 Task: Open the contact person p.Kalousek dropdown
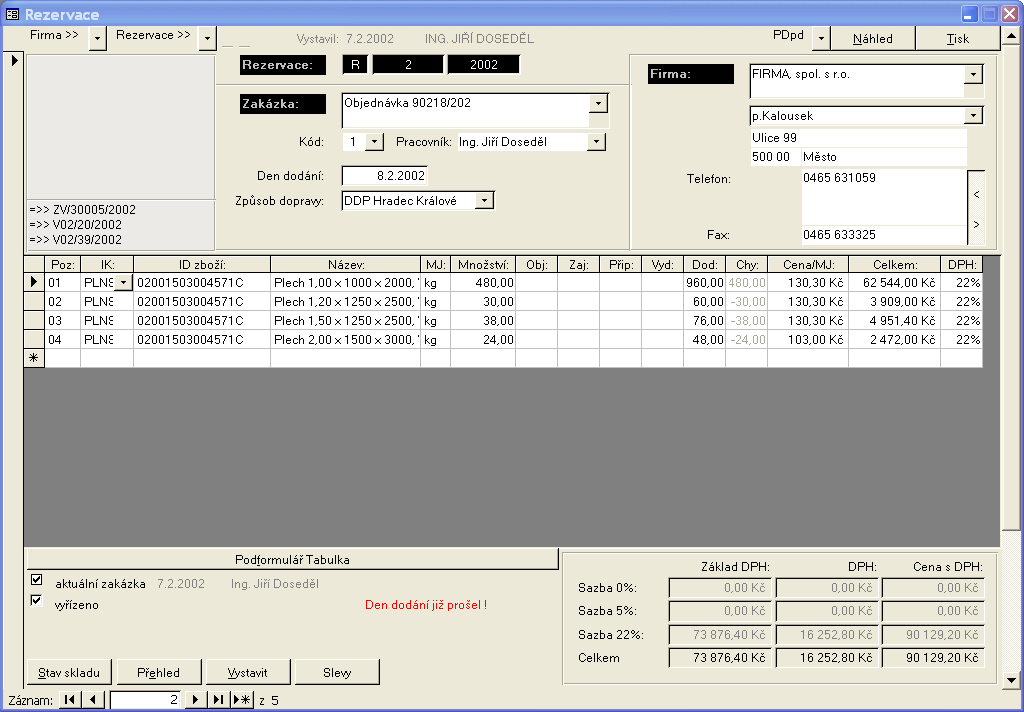(x=973, y=116)
